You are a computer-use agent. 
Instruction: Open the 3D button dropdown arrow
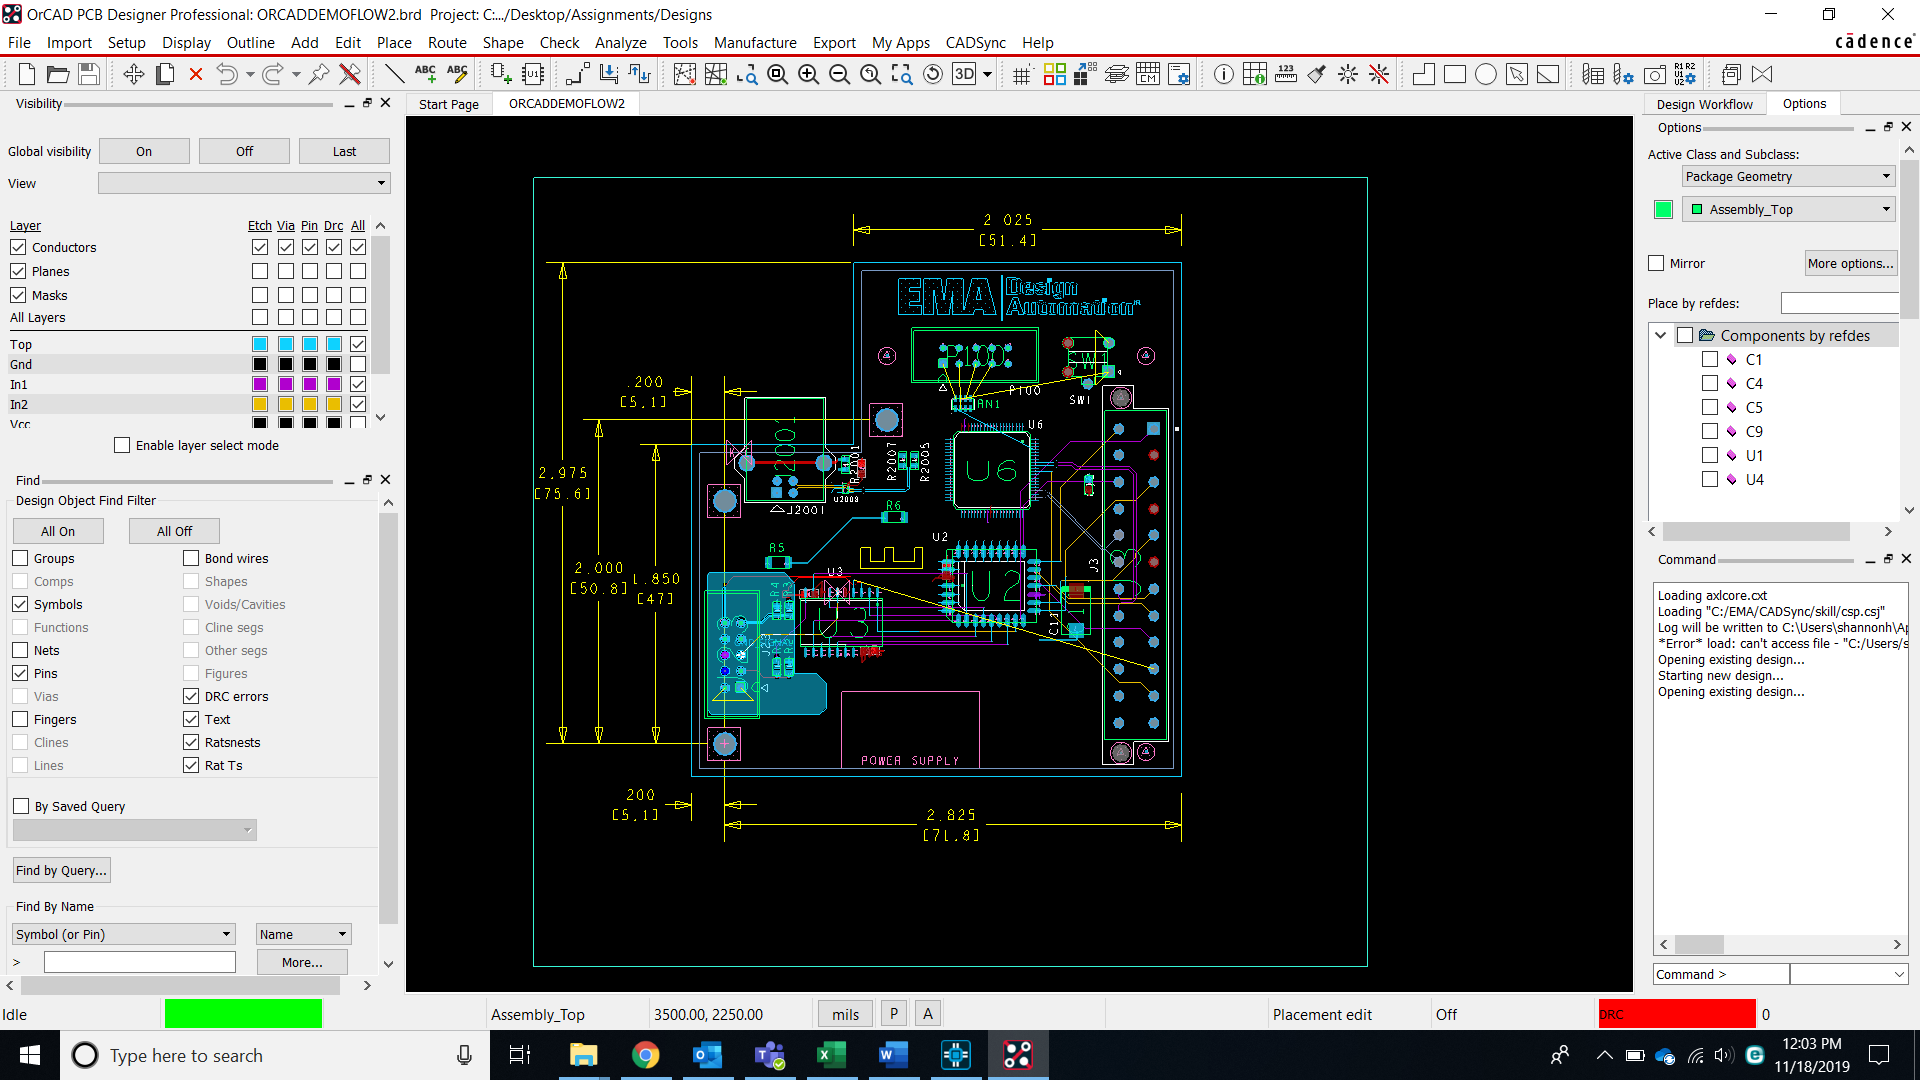click(x=987, y=74)
